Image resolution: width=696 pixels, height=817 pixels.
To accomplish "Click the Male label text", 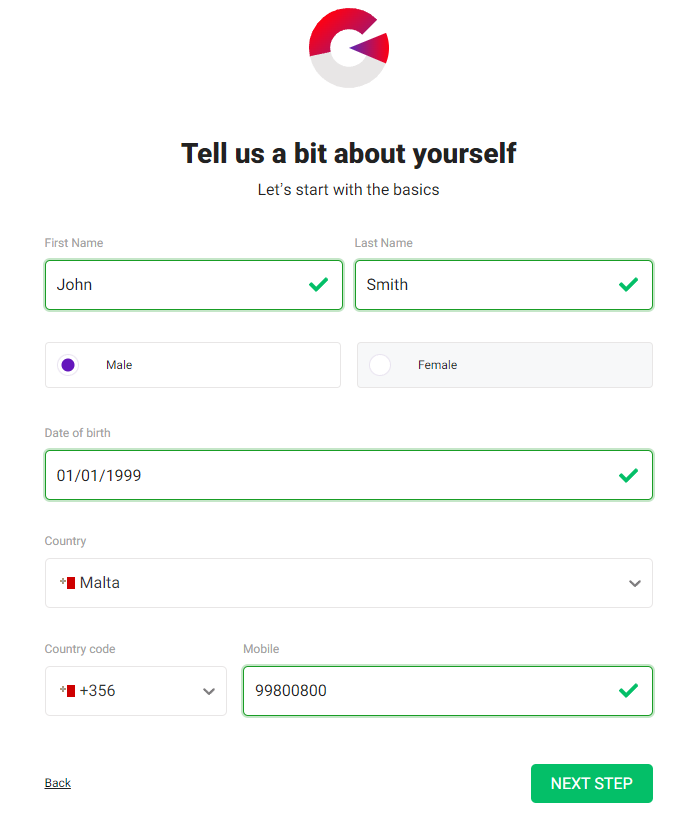I will (119, 365).
